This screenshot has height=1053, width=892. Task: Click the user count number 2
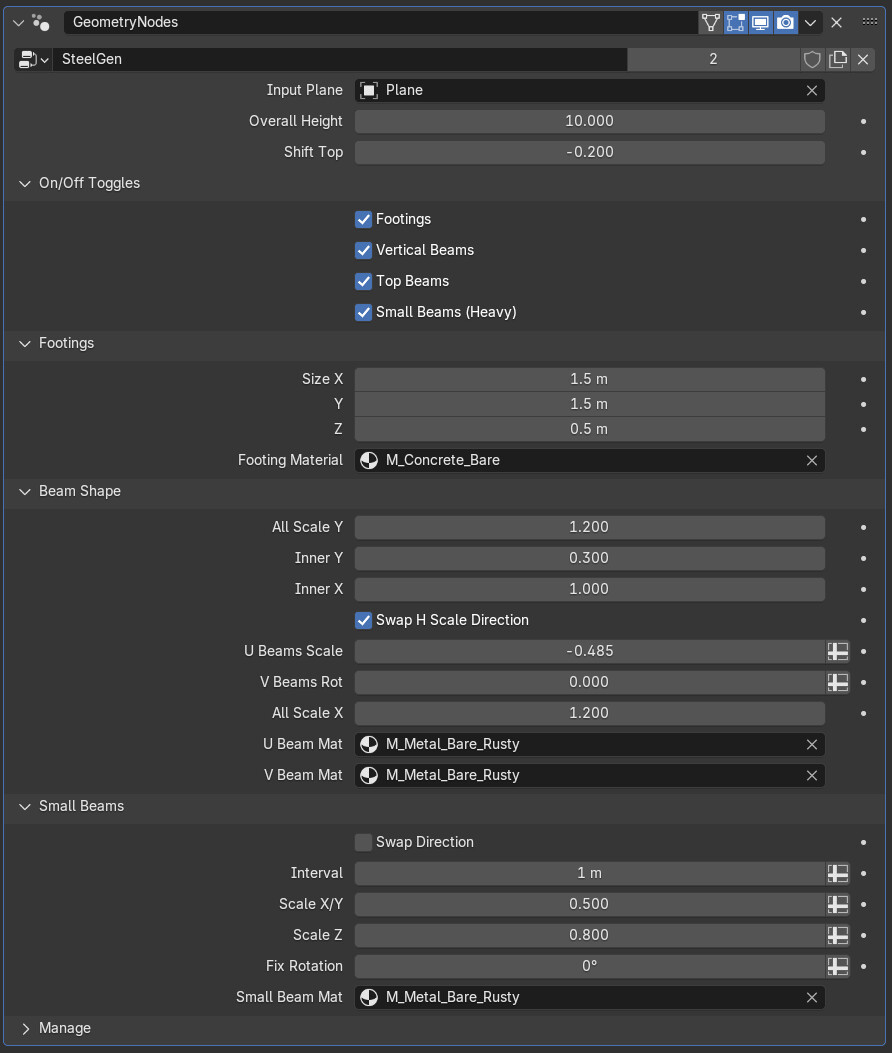[713, 59]
